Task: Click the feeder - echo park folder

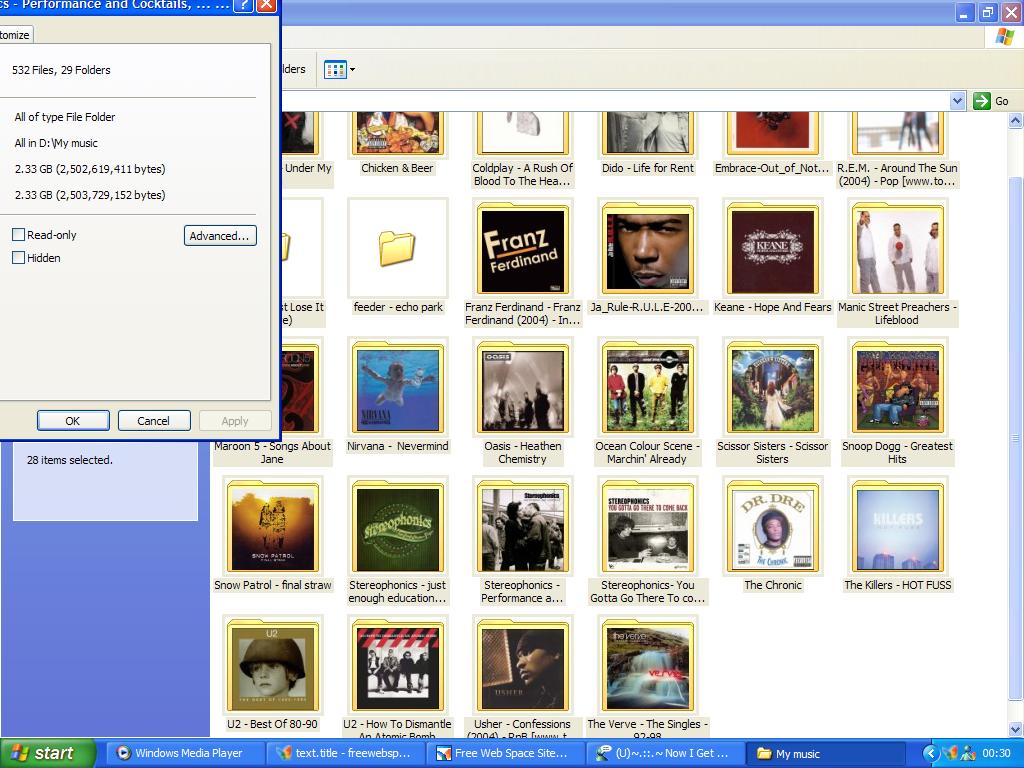Action: [x=397, y=251]
